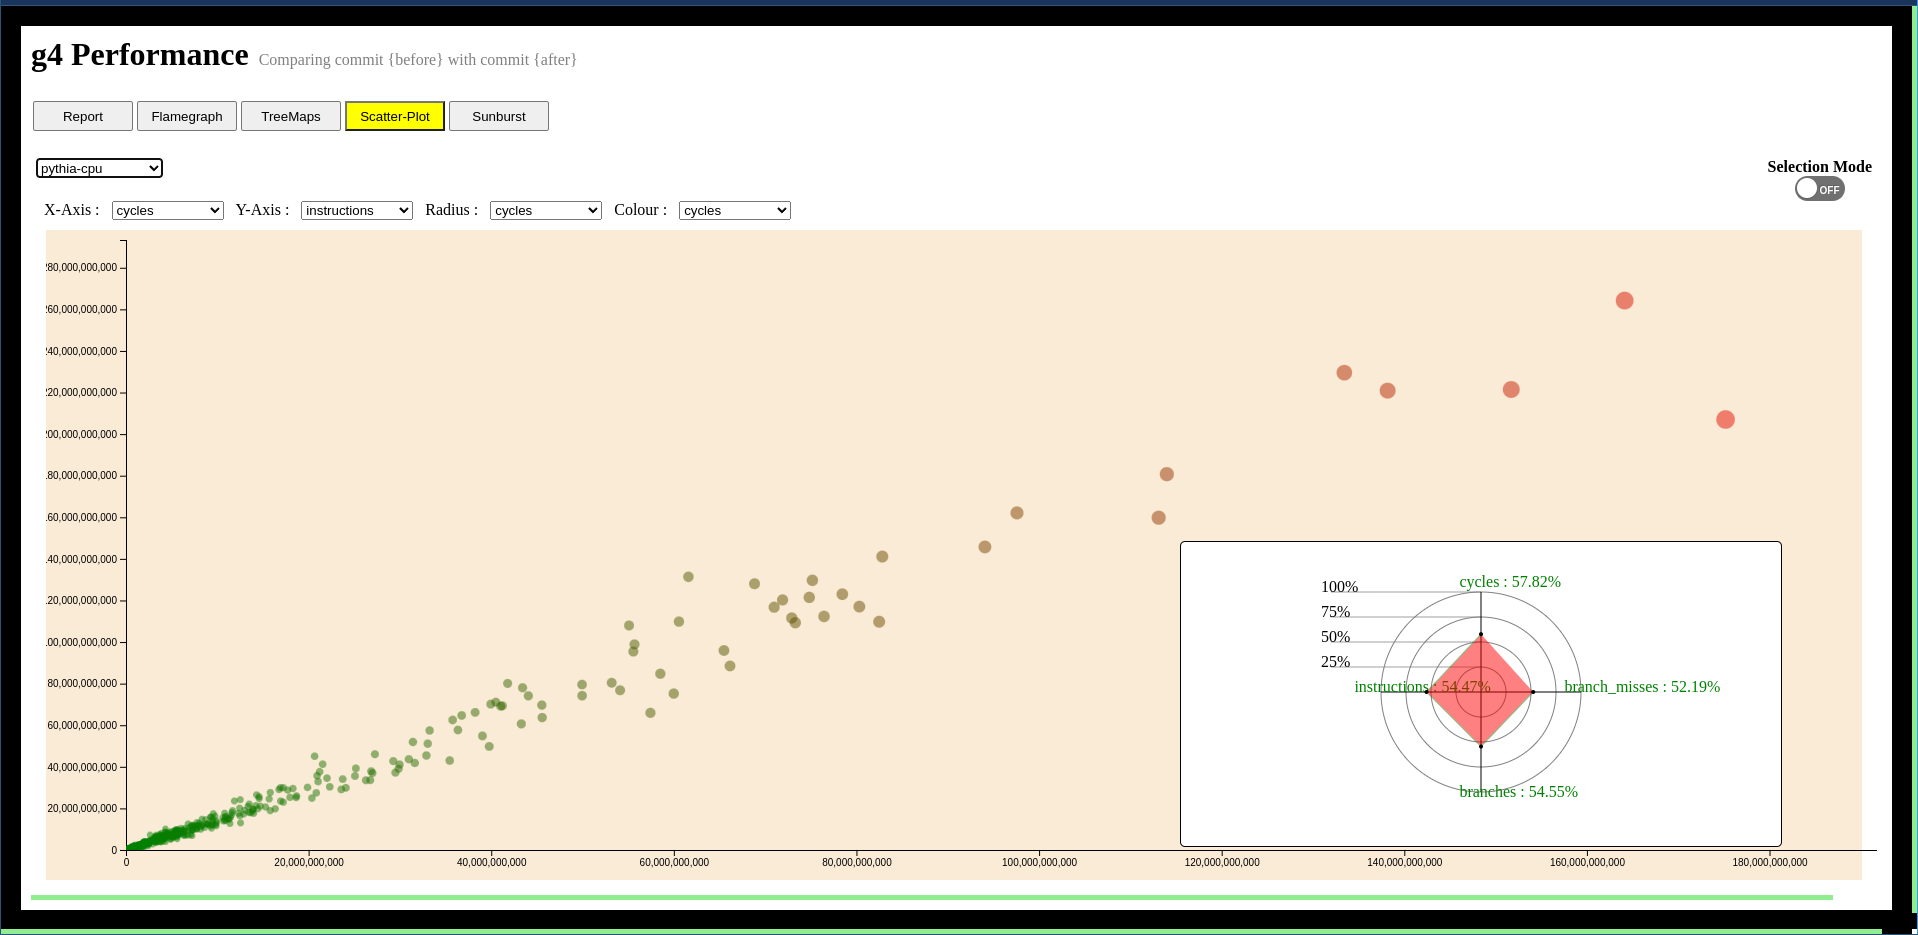Open the TreeMaps tab
1918x935 pixels.
point(291,116)
